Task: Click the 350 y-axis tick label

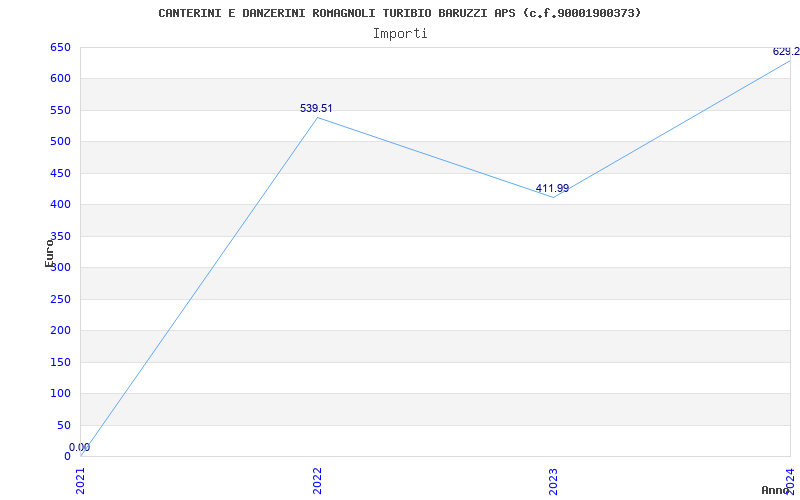Action: coord(60,236)
